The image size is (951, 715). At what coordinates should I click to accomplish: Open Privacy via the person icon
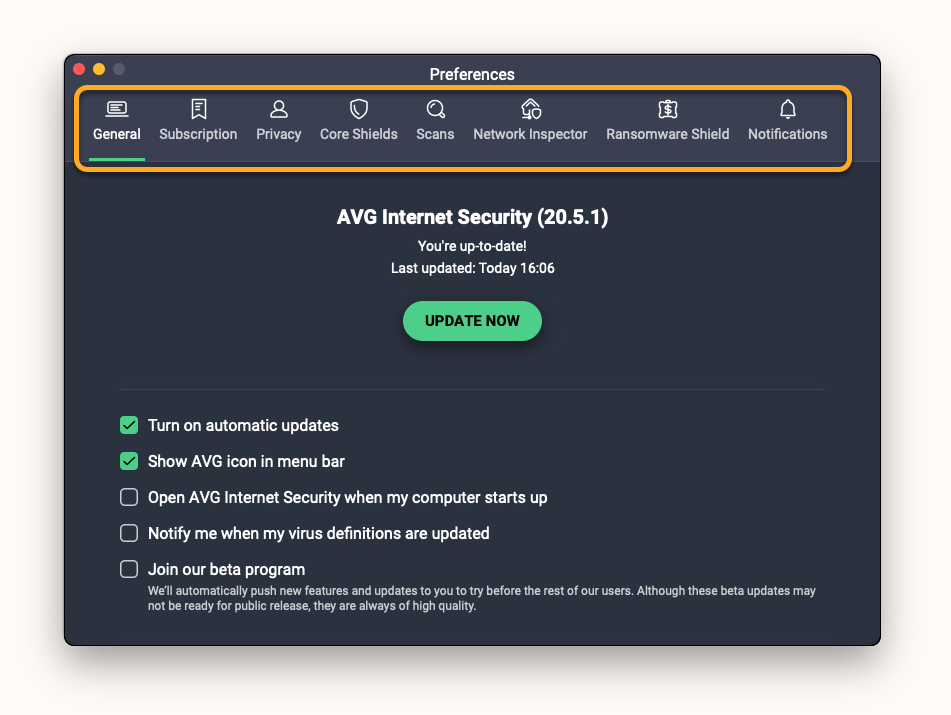pos(279,109)
